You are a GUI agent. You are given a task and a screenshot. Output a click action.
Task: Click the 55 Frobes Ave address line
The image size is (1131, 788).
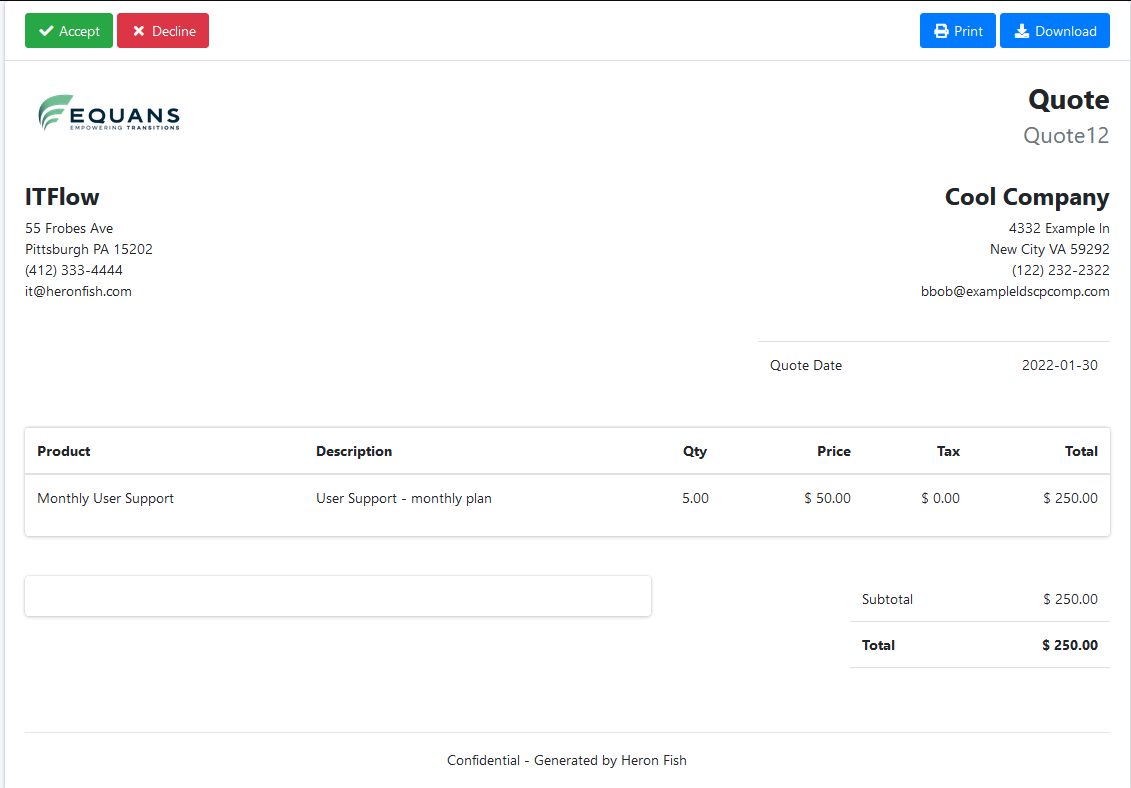69,229
